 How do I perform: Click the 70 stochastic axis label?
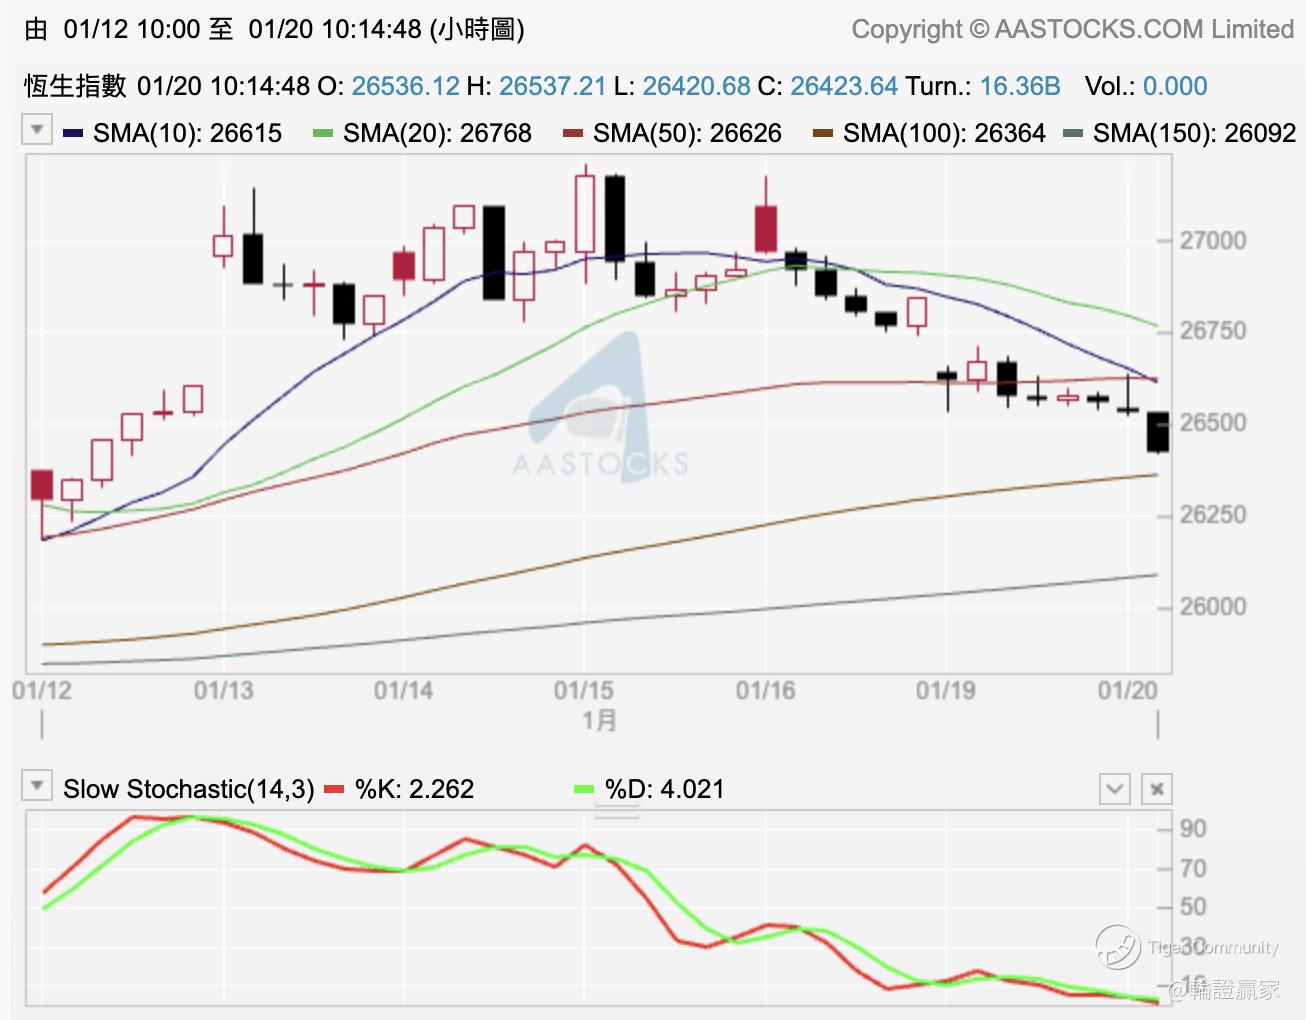1193,868
